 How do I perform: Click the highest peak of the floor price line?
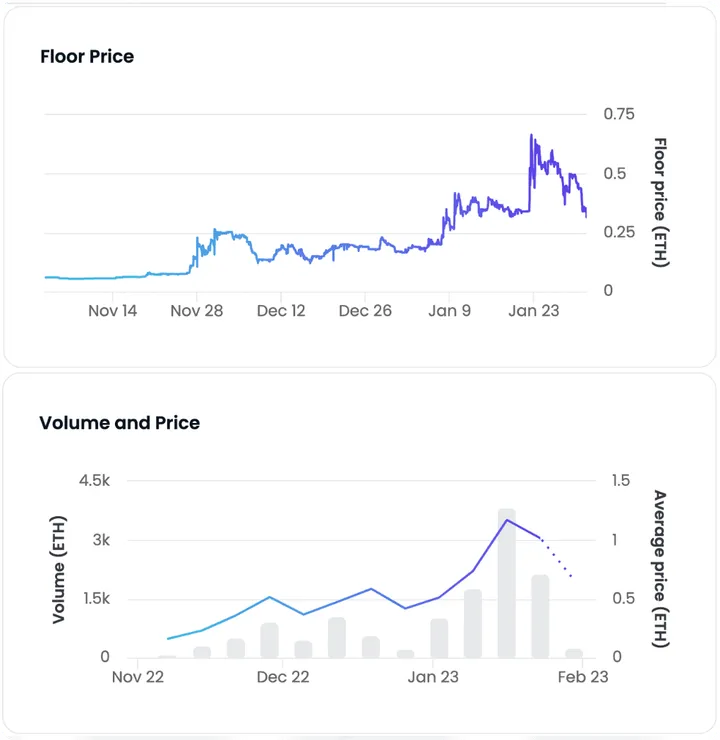point(531,135)
